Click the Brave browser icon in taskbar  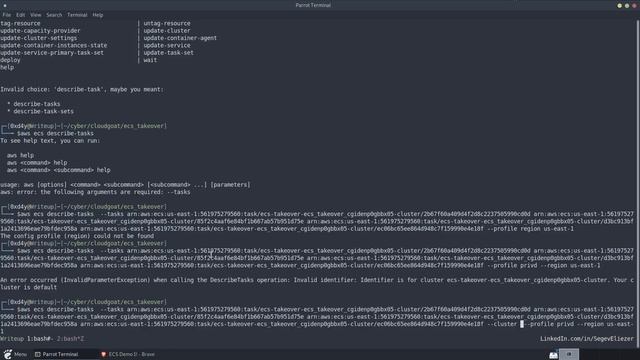pyautogui.click(x=104, y=354)
